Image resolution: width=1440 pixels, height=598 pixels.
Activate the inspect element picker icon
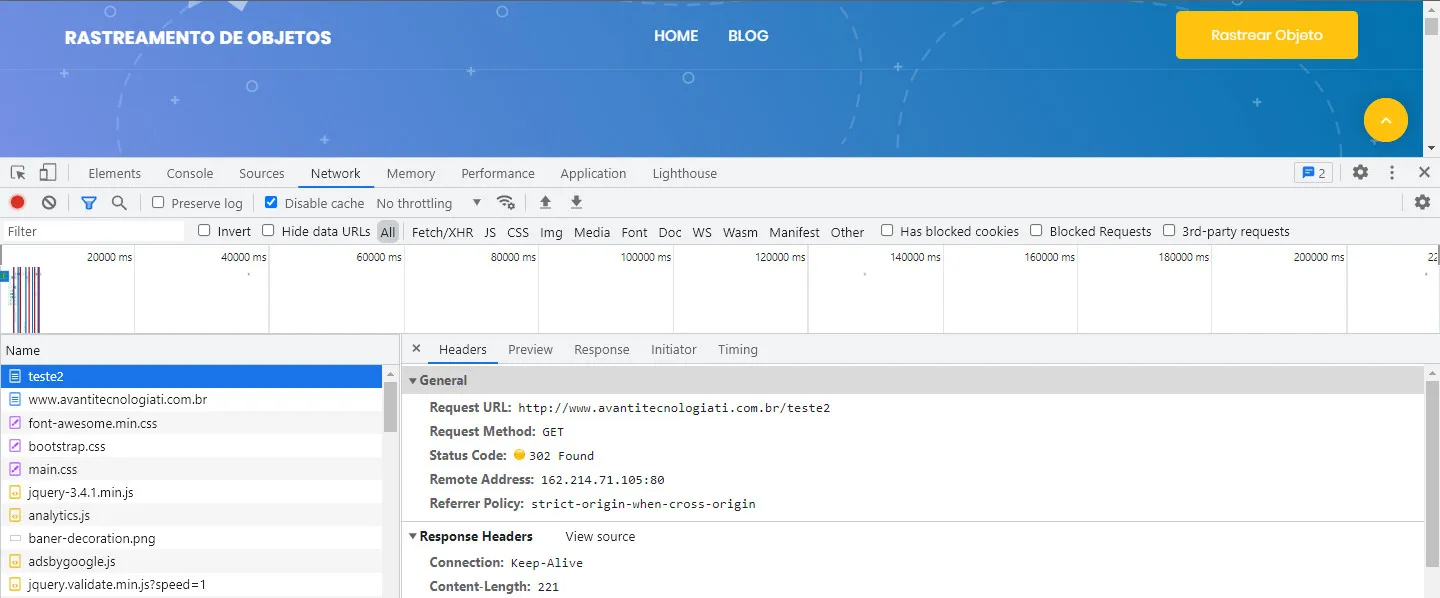coord(18,173)
